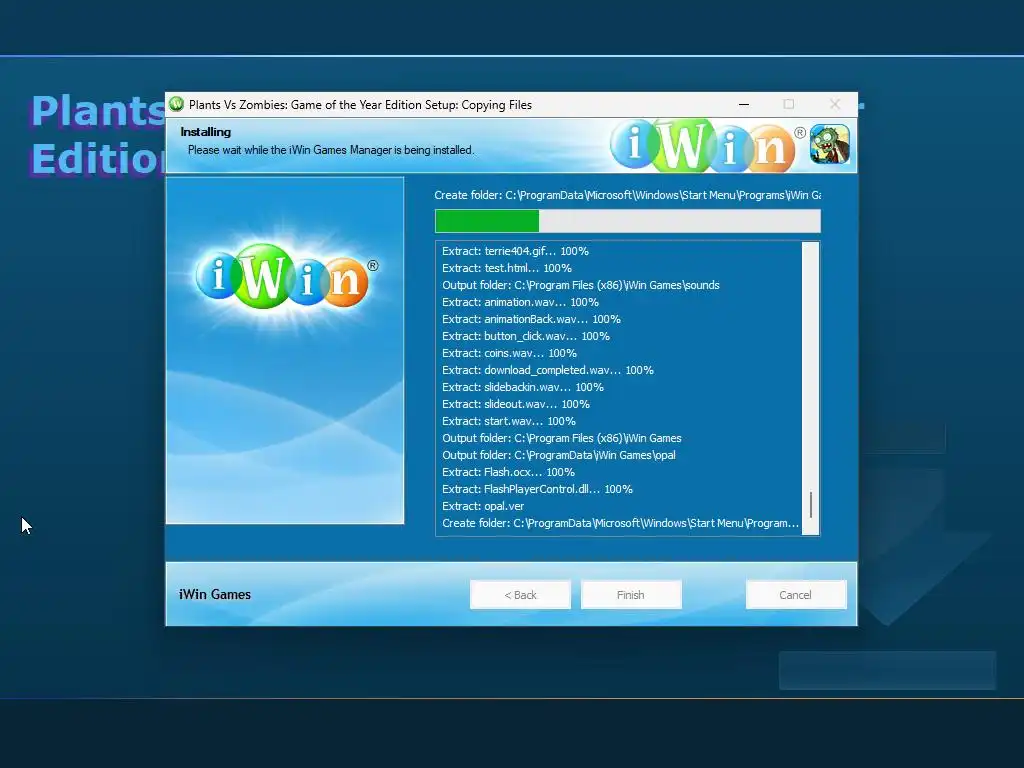This screenshot has height=768, width=1024.
Task: Click the zombie game icon in the header
Action: tap(829, 144)
